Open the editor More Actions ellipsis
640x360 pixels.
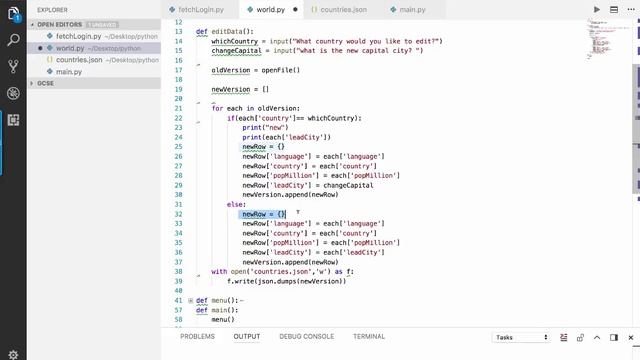[631, 9]
